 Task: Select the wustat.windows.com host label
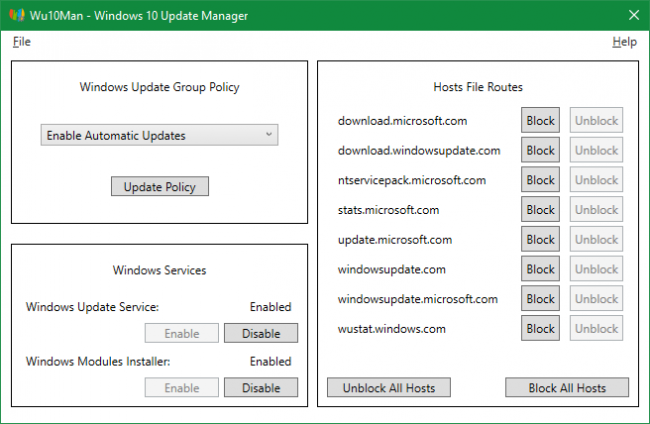(x=391, y=329)
